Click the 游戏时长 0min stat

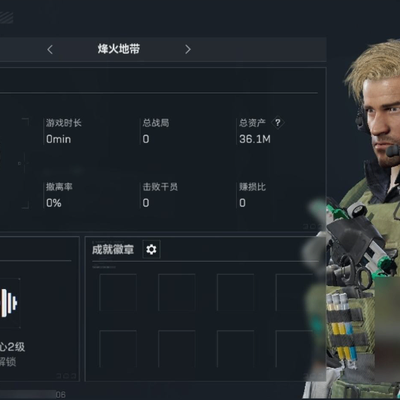pyautogui.click(x=63, y=131)
